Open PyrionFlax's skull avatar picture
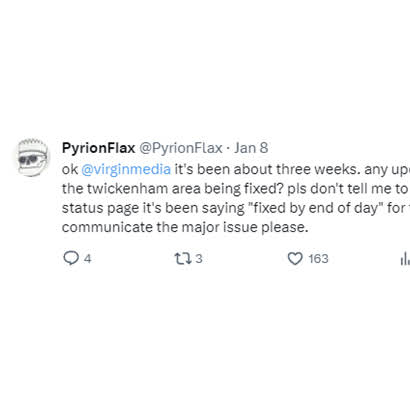The image size is (410, 410). [33, 157]
